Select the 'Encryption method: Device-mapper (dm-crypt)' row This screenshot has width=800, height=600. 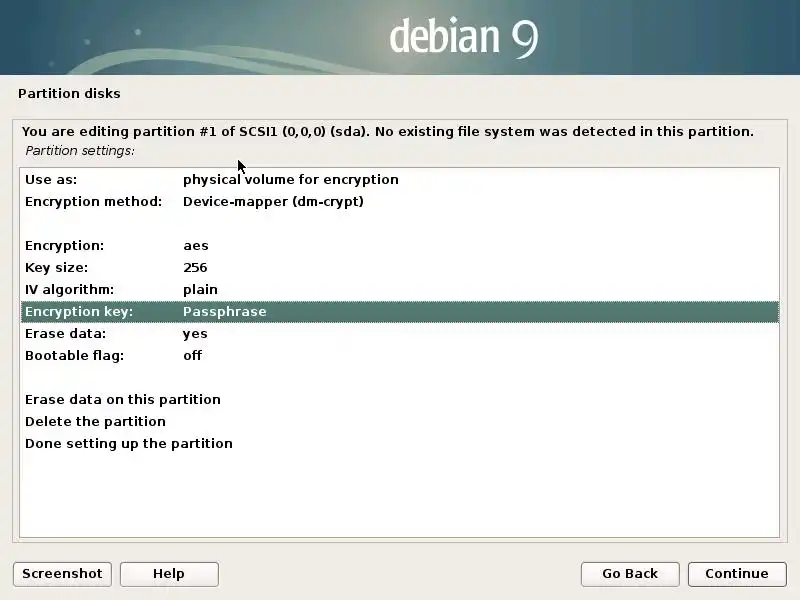[400, 202]
